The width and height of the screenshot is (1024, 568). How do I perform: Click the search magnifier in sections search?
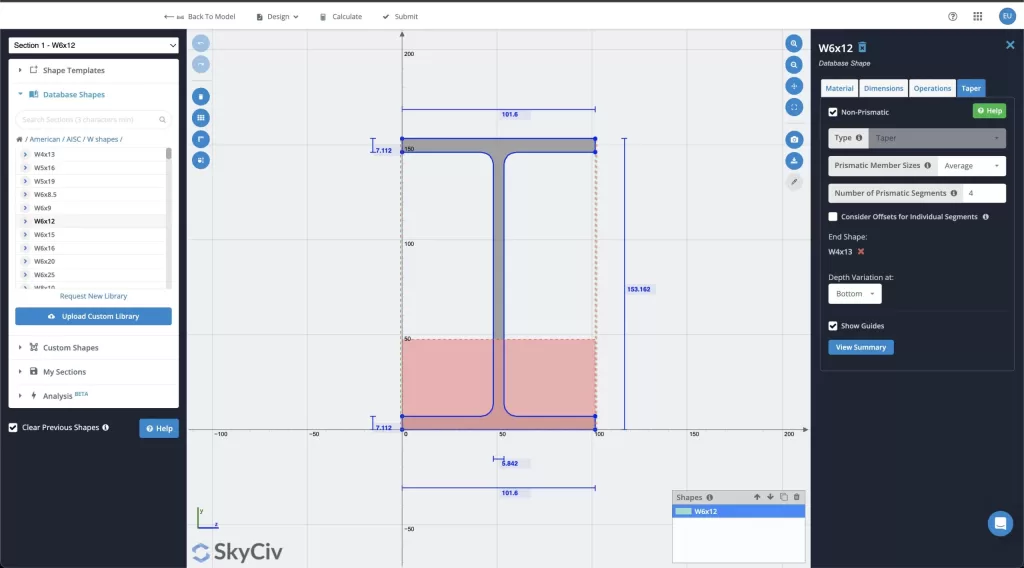(x=162, y=119)
